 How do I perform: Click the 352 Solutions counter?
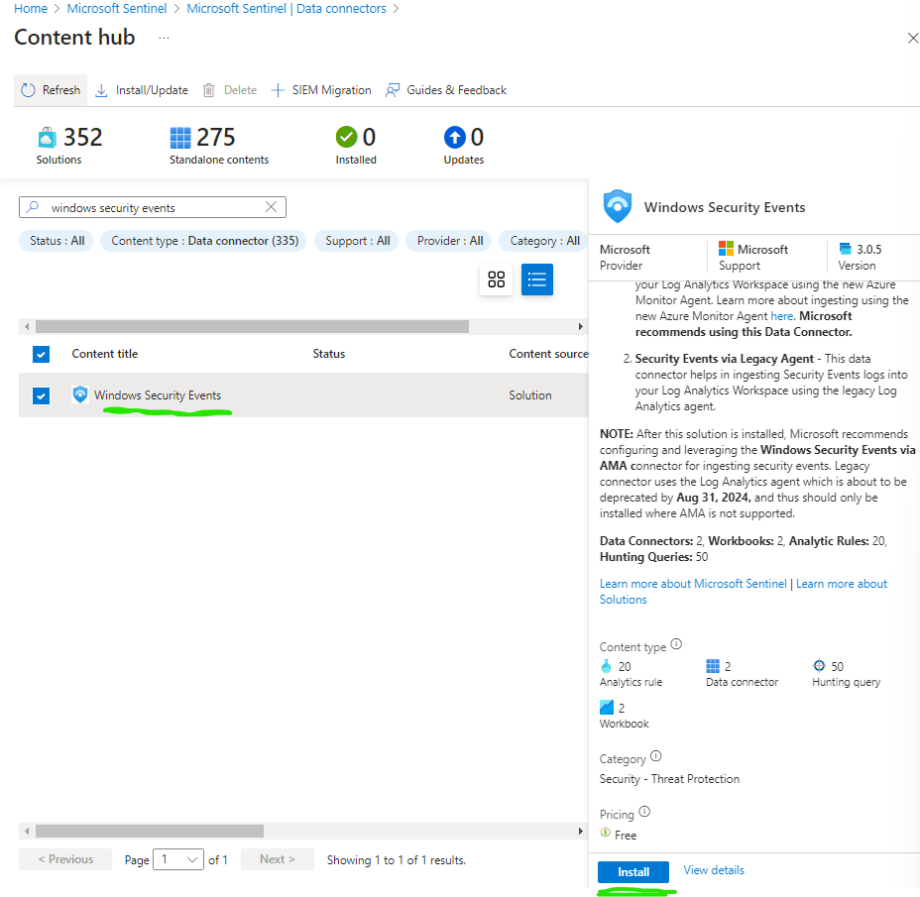click(69, 145)
